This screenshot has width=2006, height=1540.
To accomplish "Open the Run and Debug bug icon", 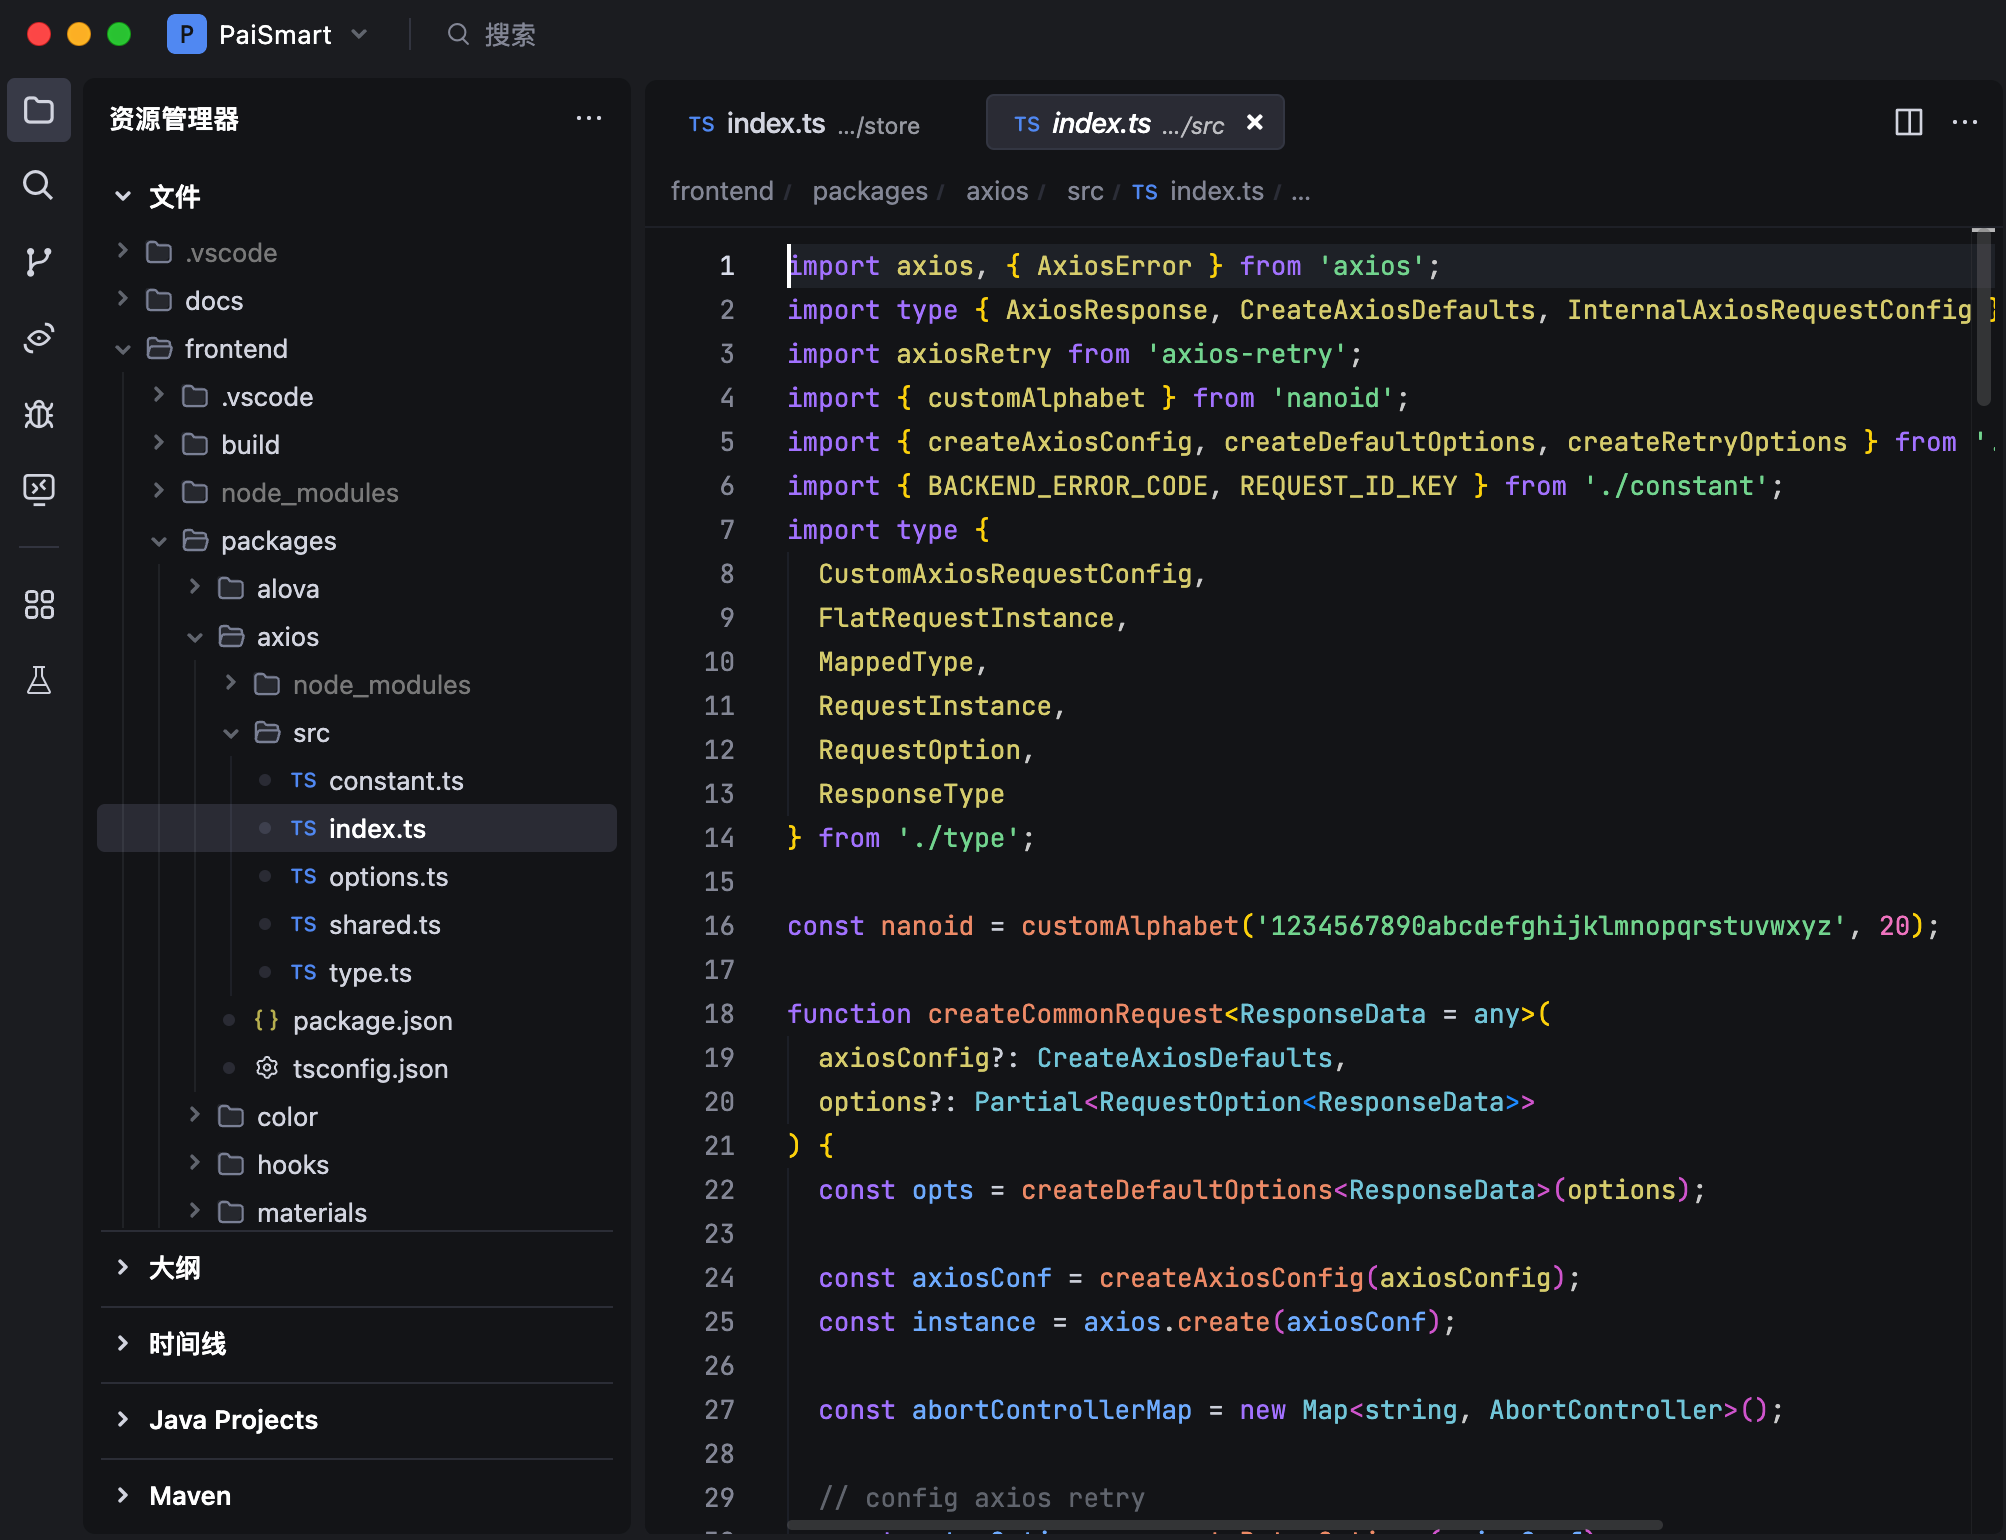I will click(39, 413).
